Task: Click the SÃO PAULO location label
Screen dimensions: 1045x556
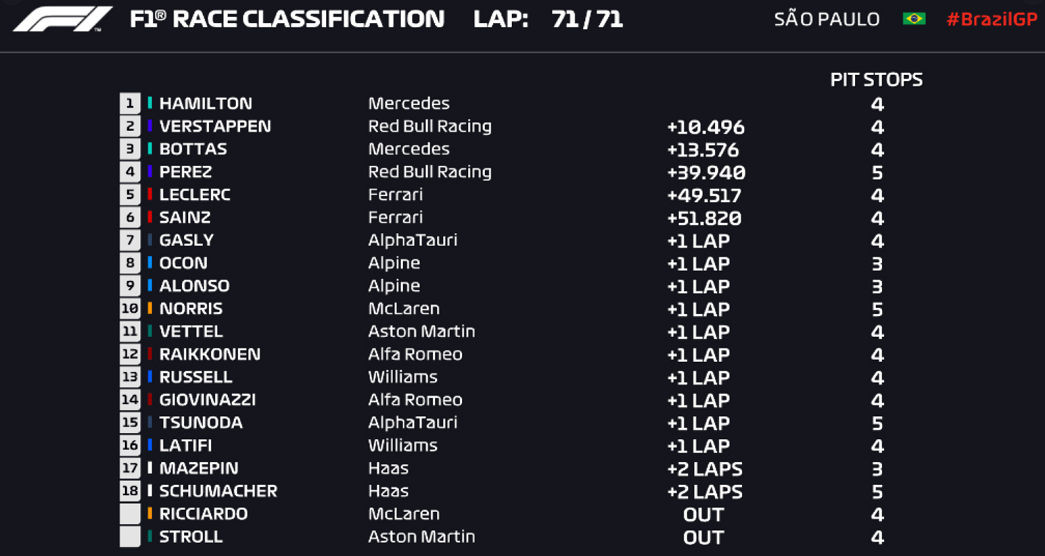Action: tap(826, 19)
